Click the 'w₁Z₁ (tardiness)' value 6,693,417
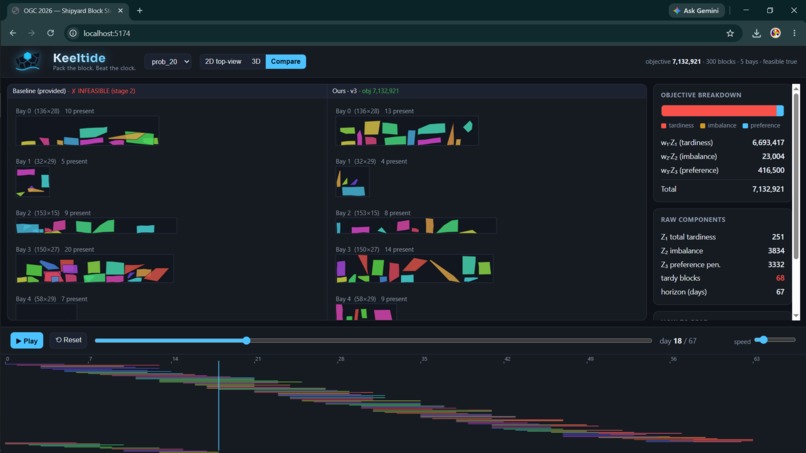This screenshot has width=806, height=453. (x=768, y=142)
